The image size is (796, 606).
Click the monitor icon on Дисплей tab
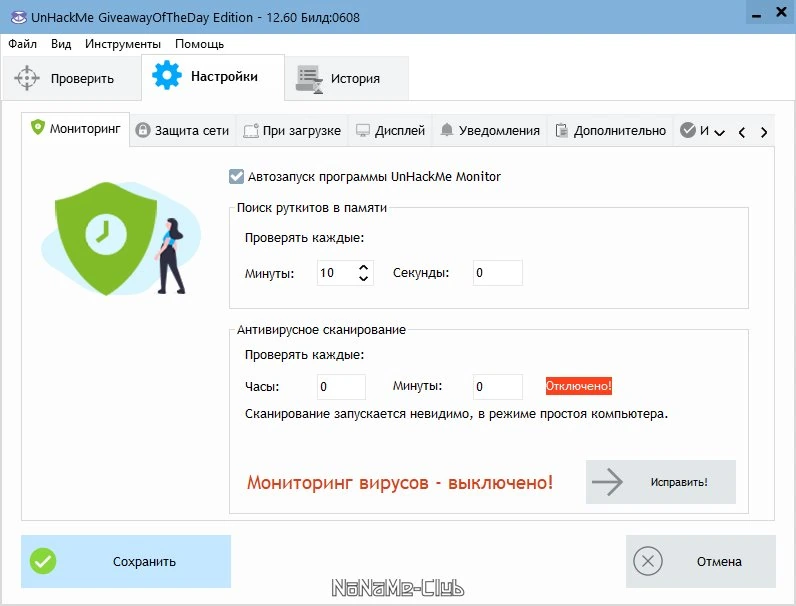[363, 131]
